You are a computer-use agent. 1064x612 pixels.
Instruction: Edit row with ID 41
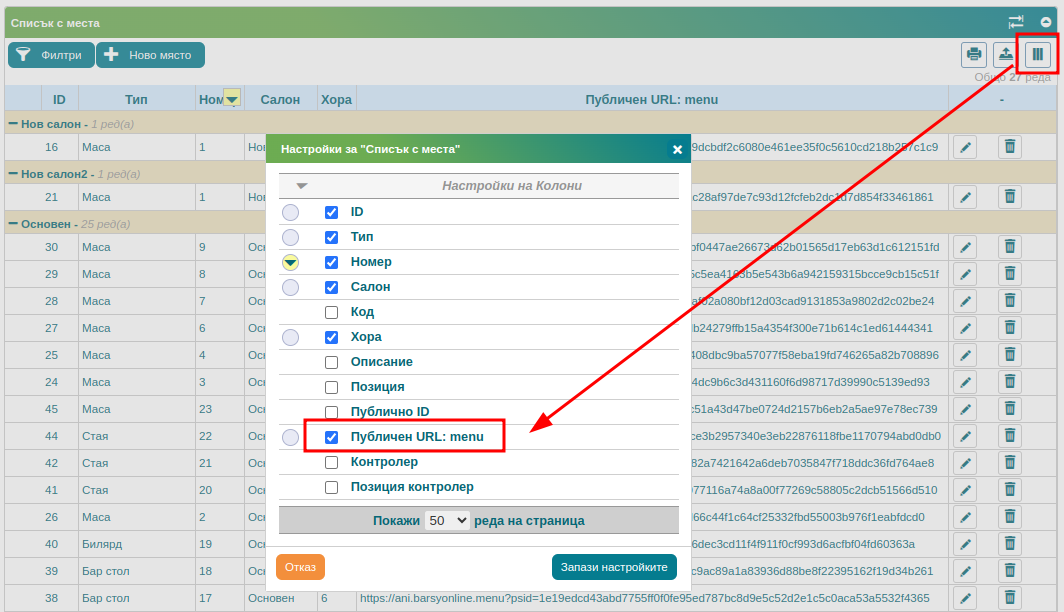[965, 490]
